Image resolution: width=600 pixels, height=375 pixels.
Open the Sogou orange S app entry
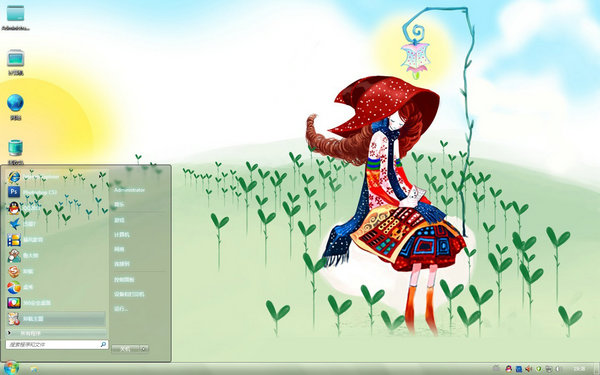56,271
